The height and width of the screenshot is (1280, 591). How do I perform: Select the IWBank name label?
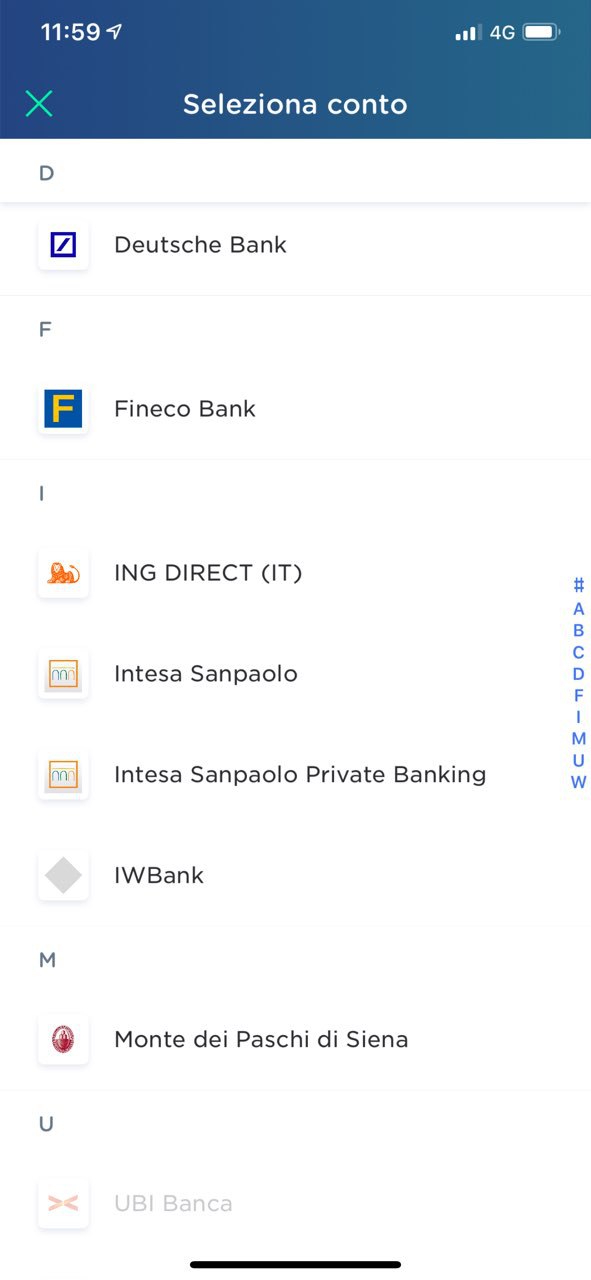[159, 876]
